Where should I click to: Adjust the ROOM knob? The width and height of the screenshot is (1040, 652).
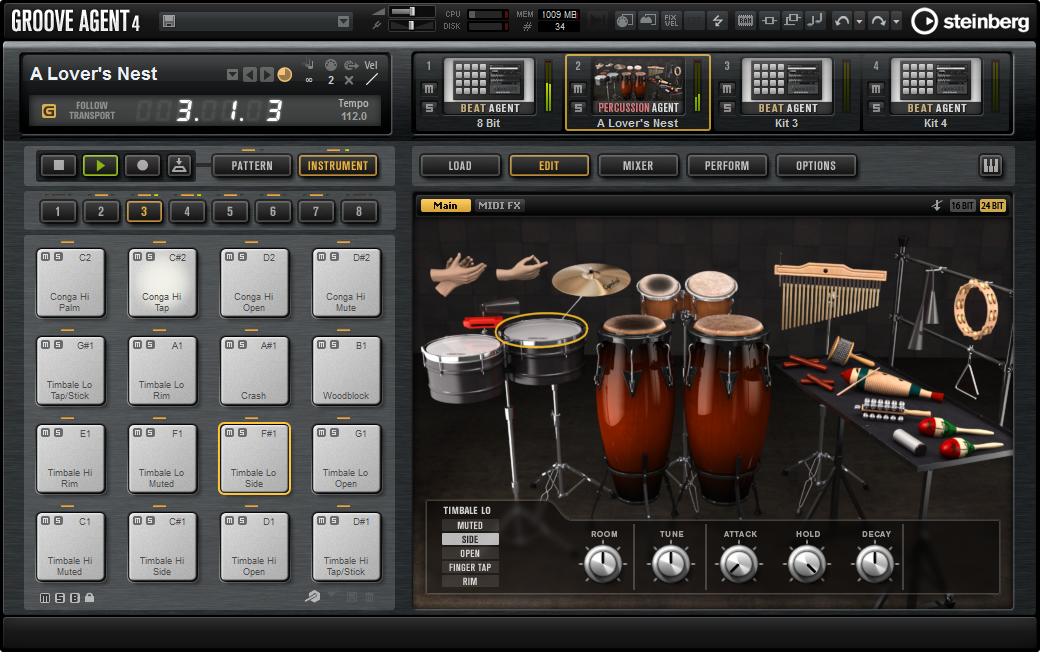604,564
